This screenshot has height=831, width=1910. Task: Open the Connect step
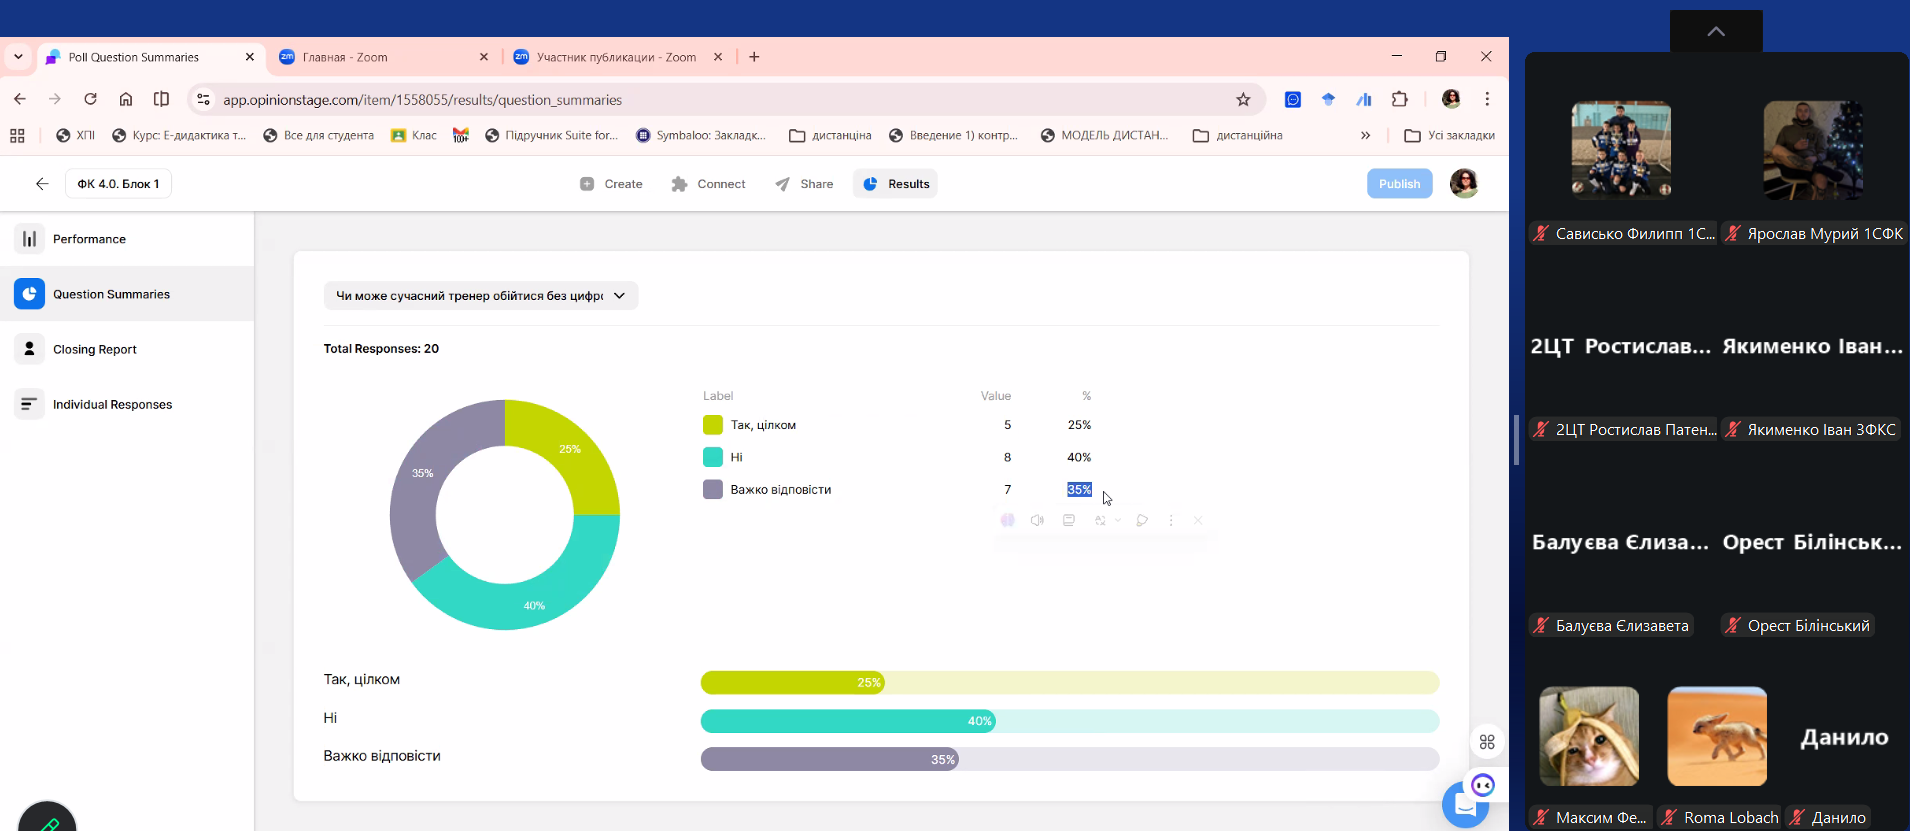point(709,184)
